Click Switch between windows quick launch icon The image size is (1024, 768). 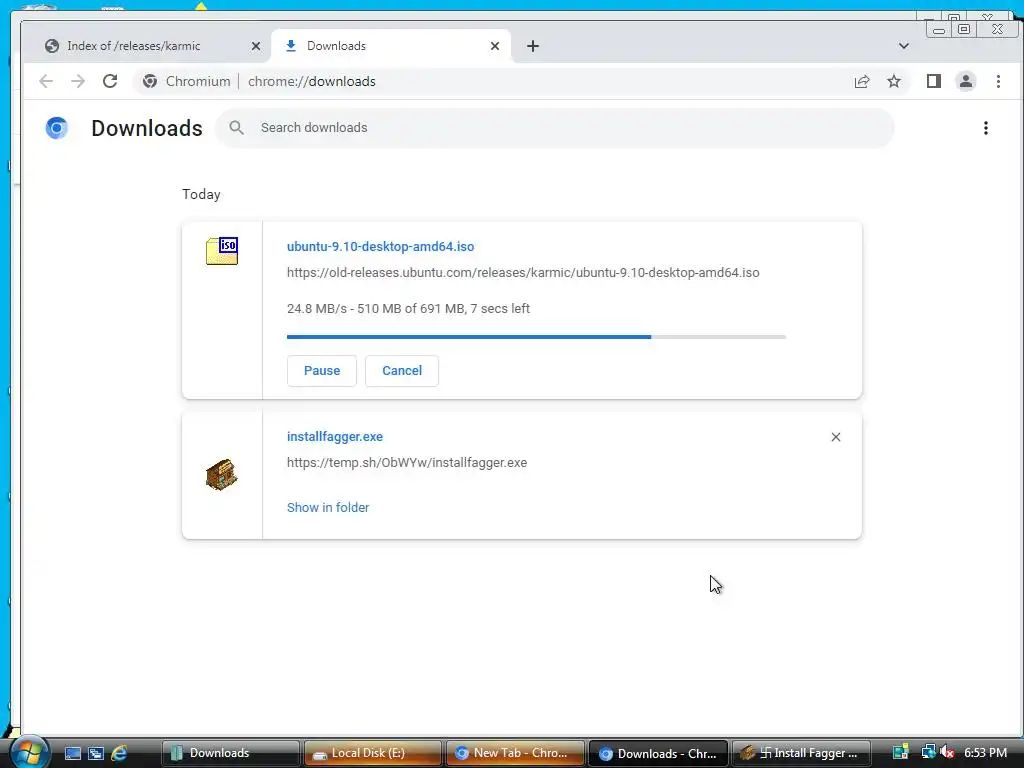tap(96, 753)
